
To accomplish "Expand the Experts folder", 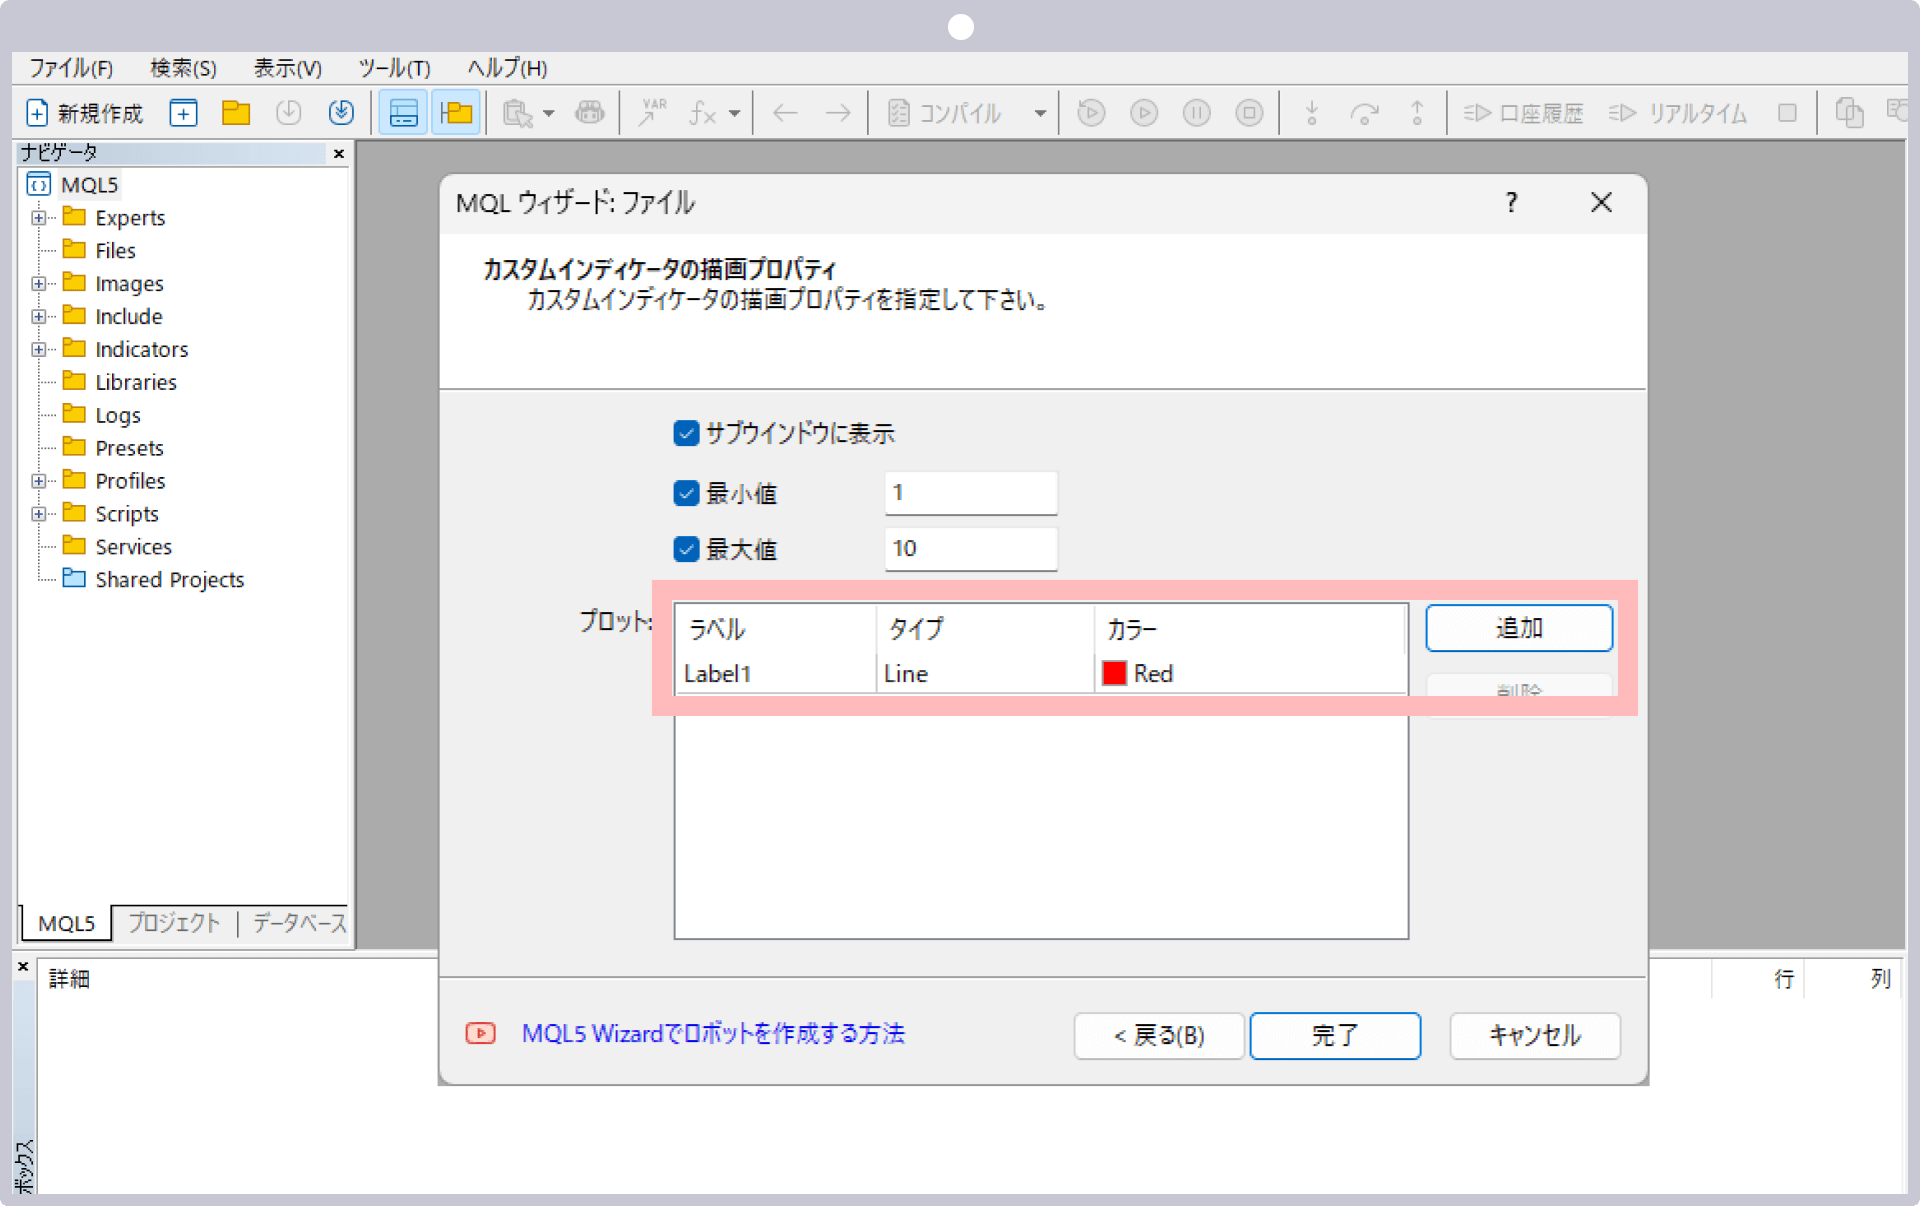I will [39, 217].
